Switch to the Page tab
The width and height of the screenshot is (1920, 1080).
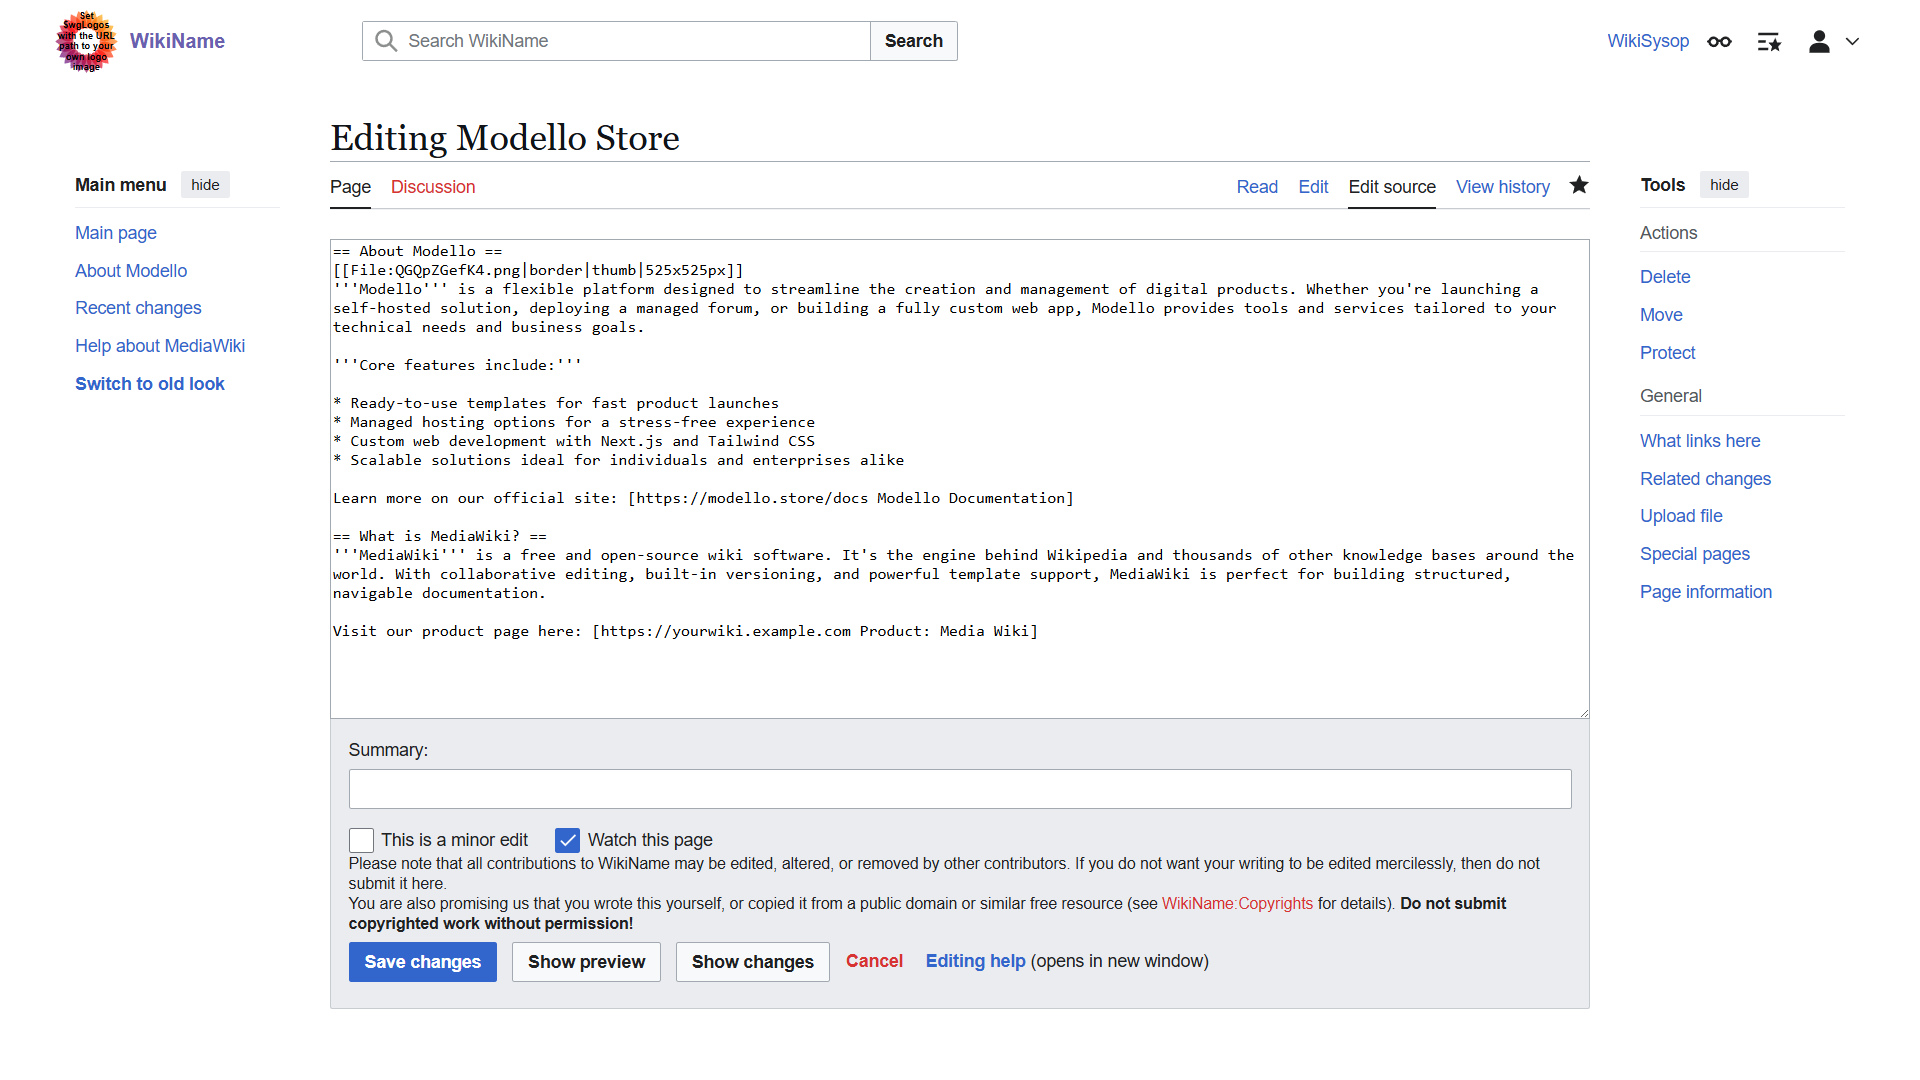[350, 187]
